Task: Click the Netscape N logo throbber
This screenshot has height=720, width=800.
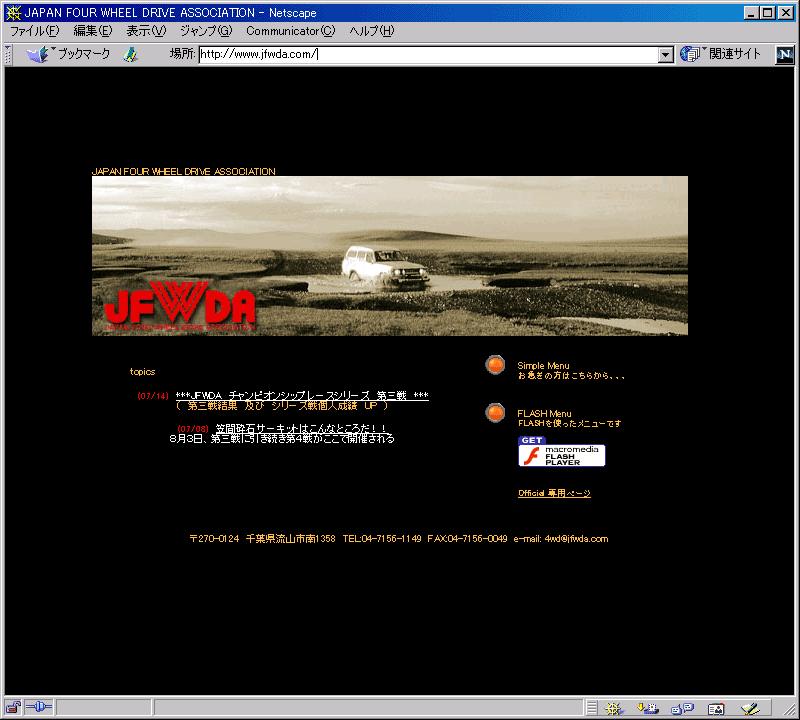Action: click(x=785, y=55)
